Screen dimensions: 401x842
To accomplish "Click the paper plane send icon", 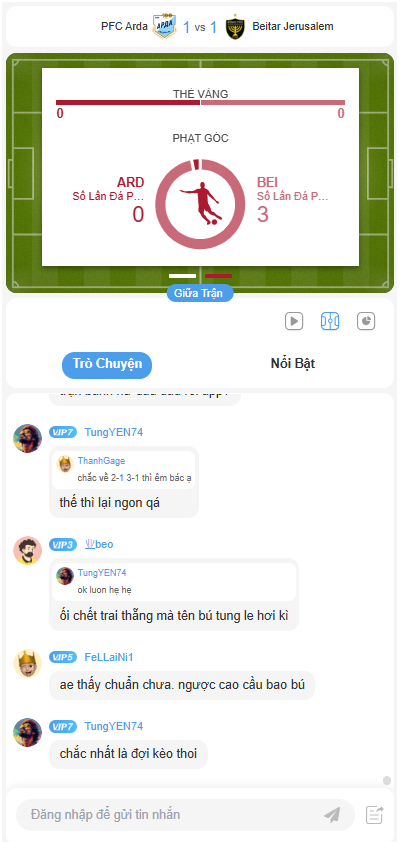I will pos(332,815).
